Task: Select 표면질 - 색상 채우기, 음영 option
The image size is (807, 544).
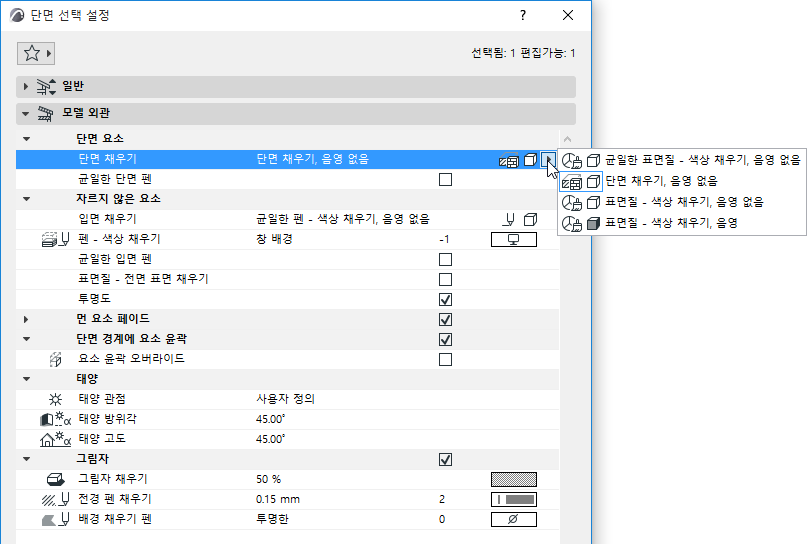Action: 681,223
